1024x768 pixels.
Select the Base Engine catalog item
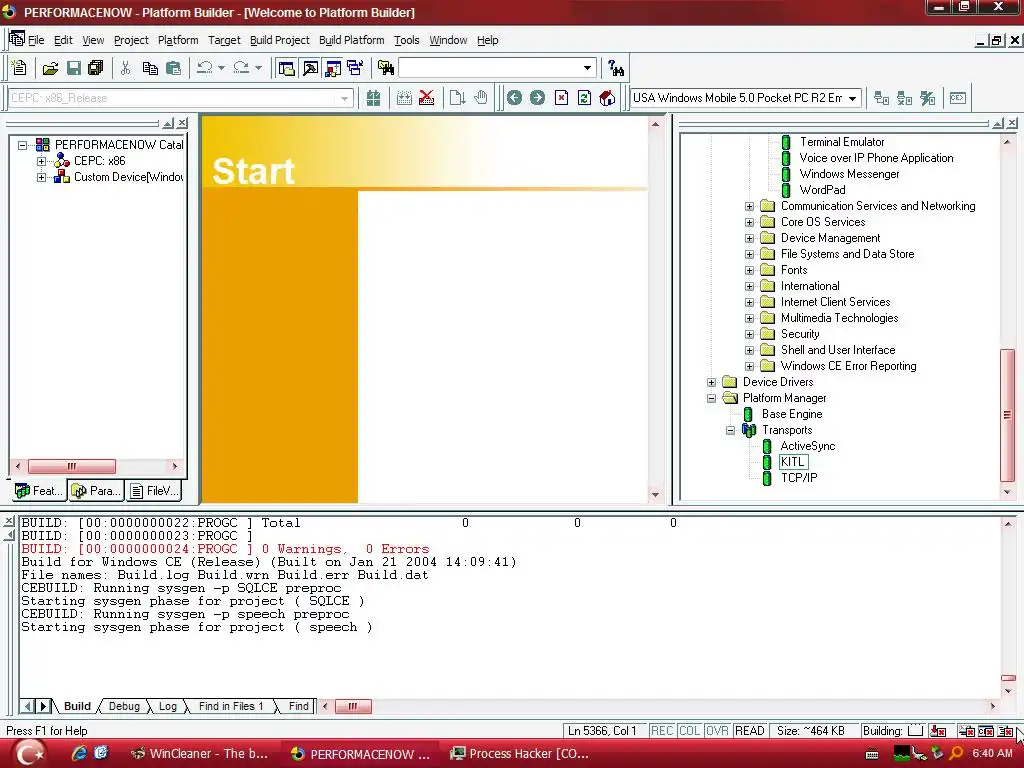792,414
